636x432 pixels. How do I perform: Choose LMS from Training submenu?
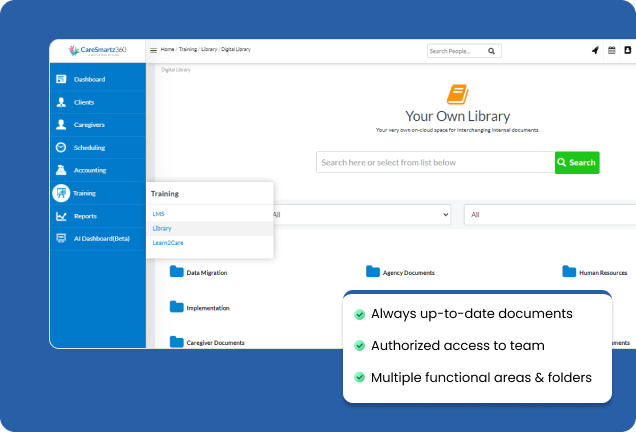pyautogui.click(x=158, y=214)
